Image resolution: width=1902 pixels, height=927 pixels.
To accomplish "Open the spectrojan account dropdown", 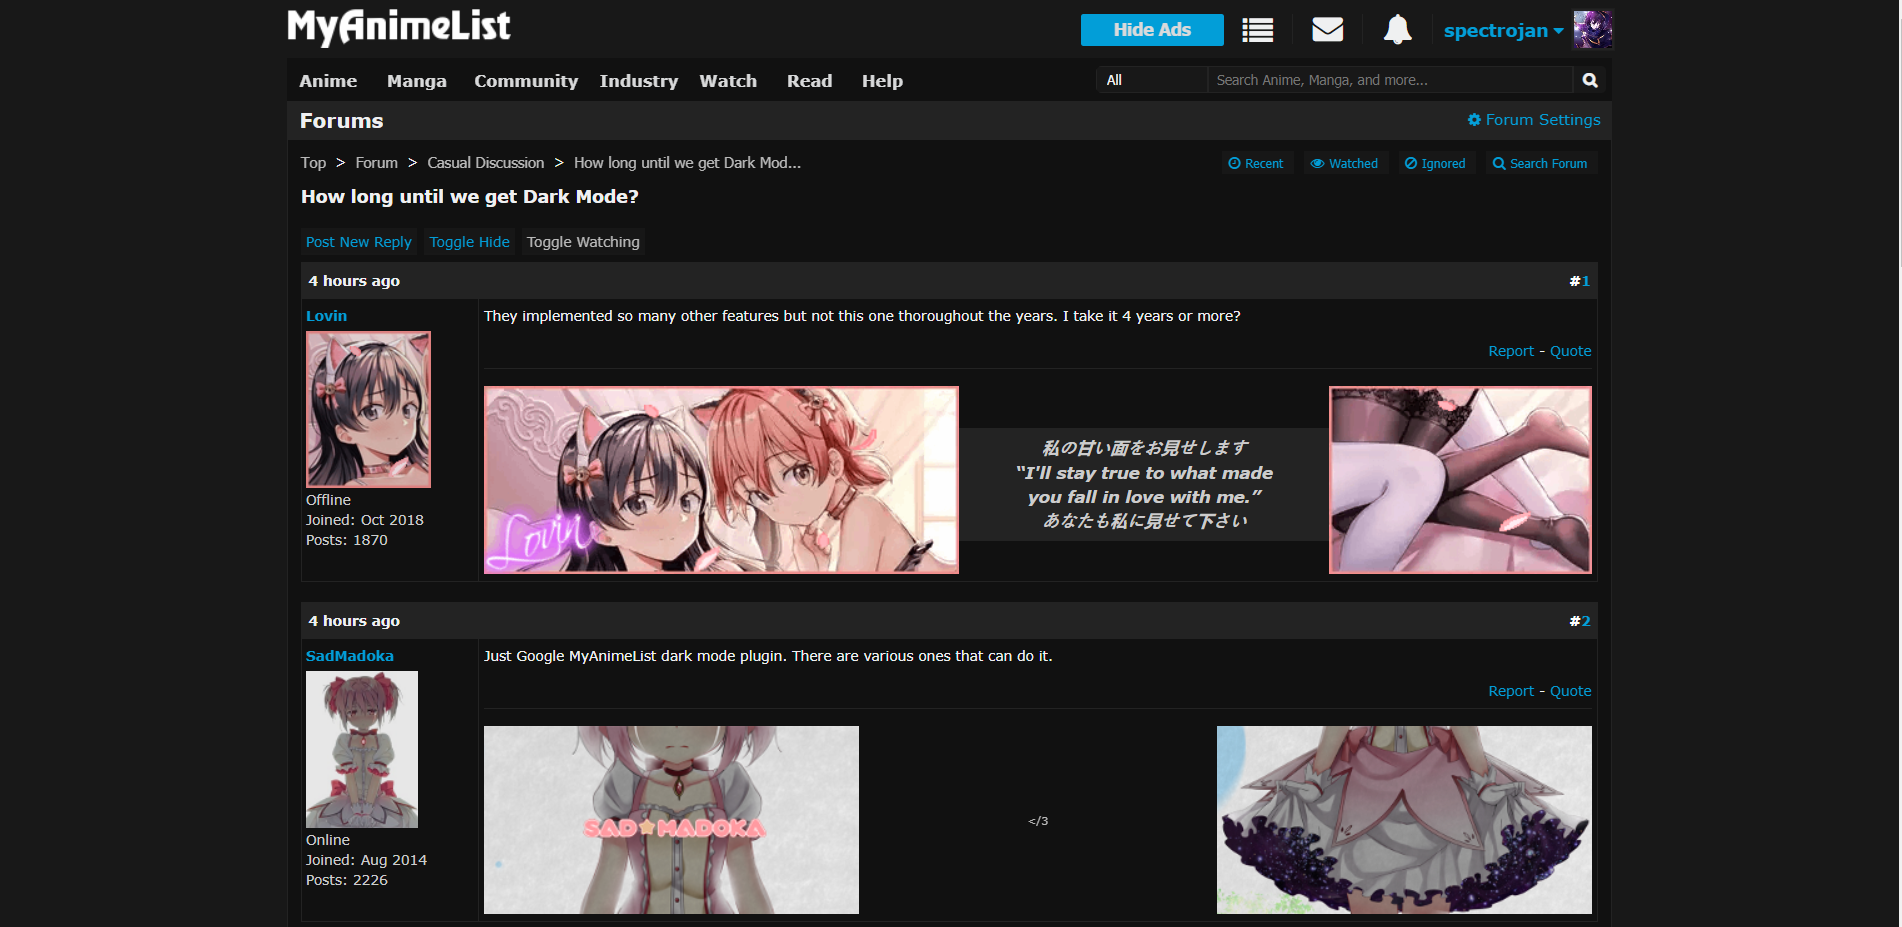I will pos(1503,31).
